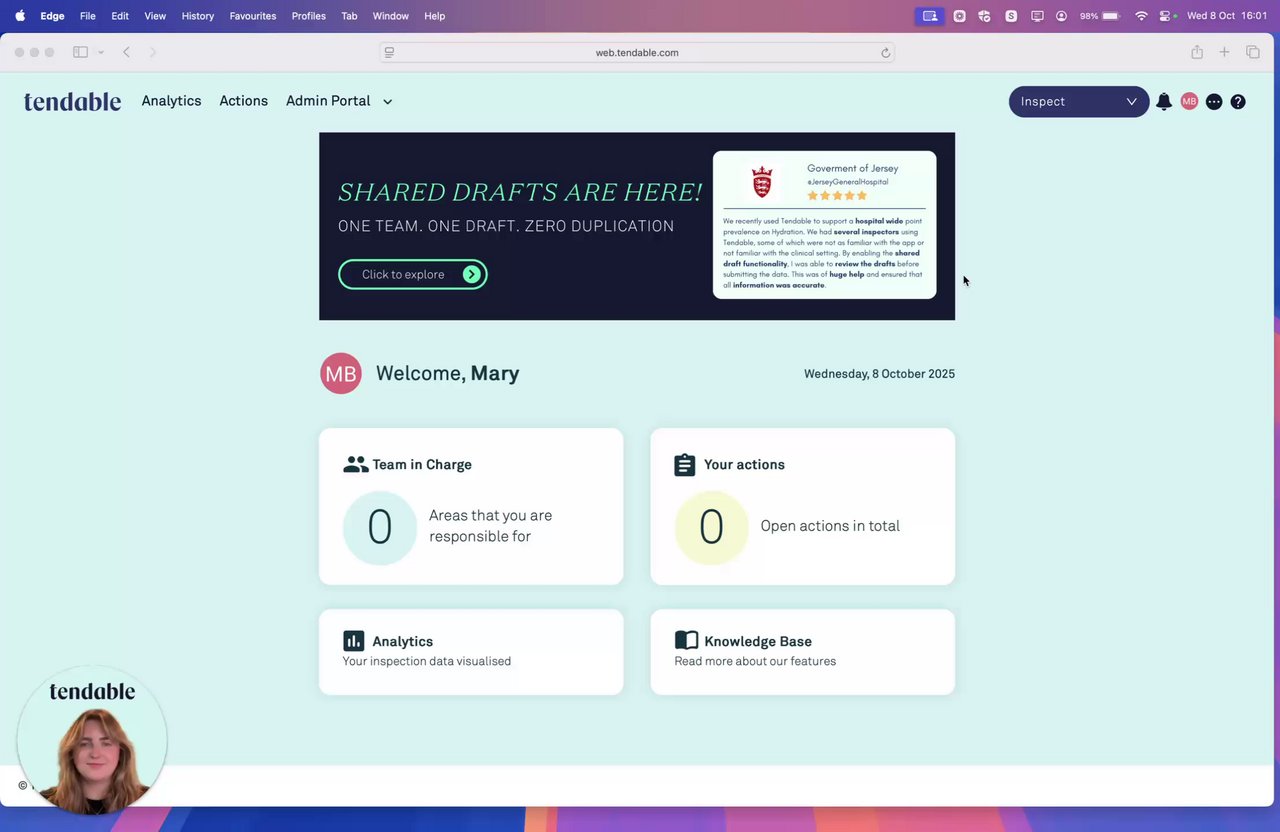Viewport: 1280px width, 832px height.
Task: Open the Knowledge Base card
Action: pyautogui.click(x=803, y=652)
